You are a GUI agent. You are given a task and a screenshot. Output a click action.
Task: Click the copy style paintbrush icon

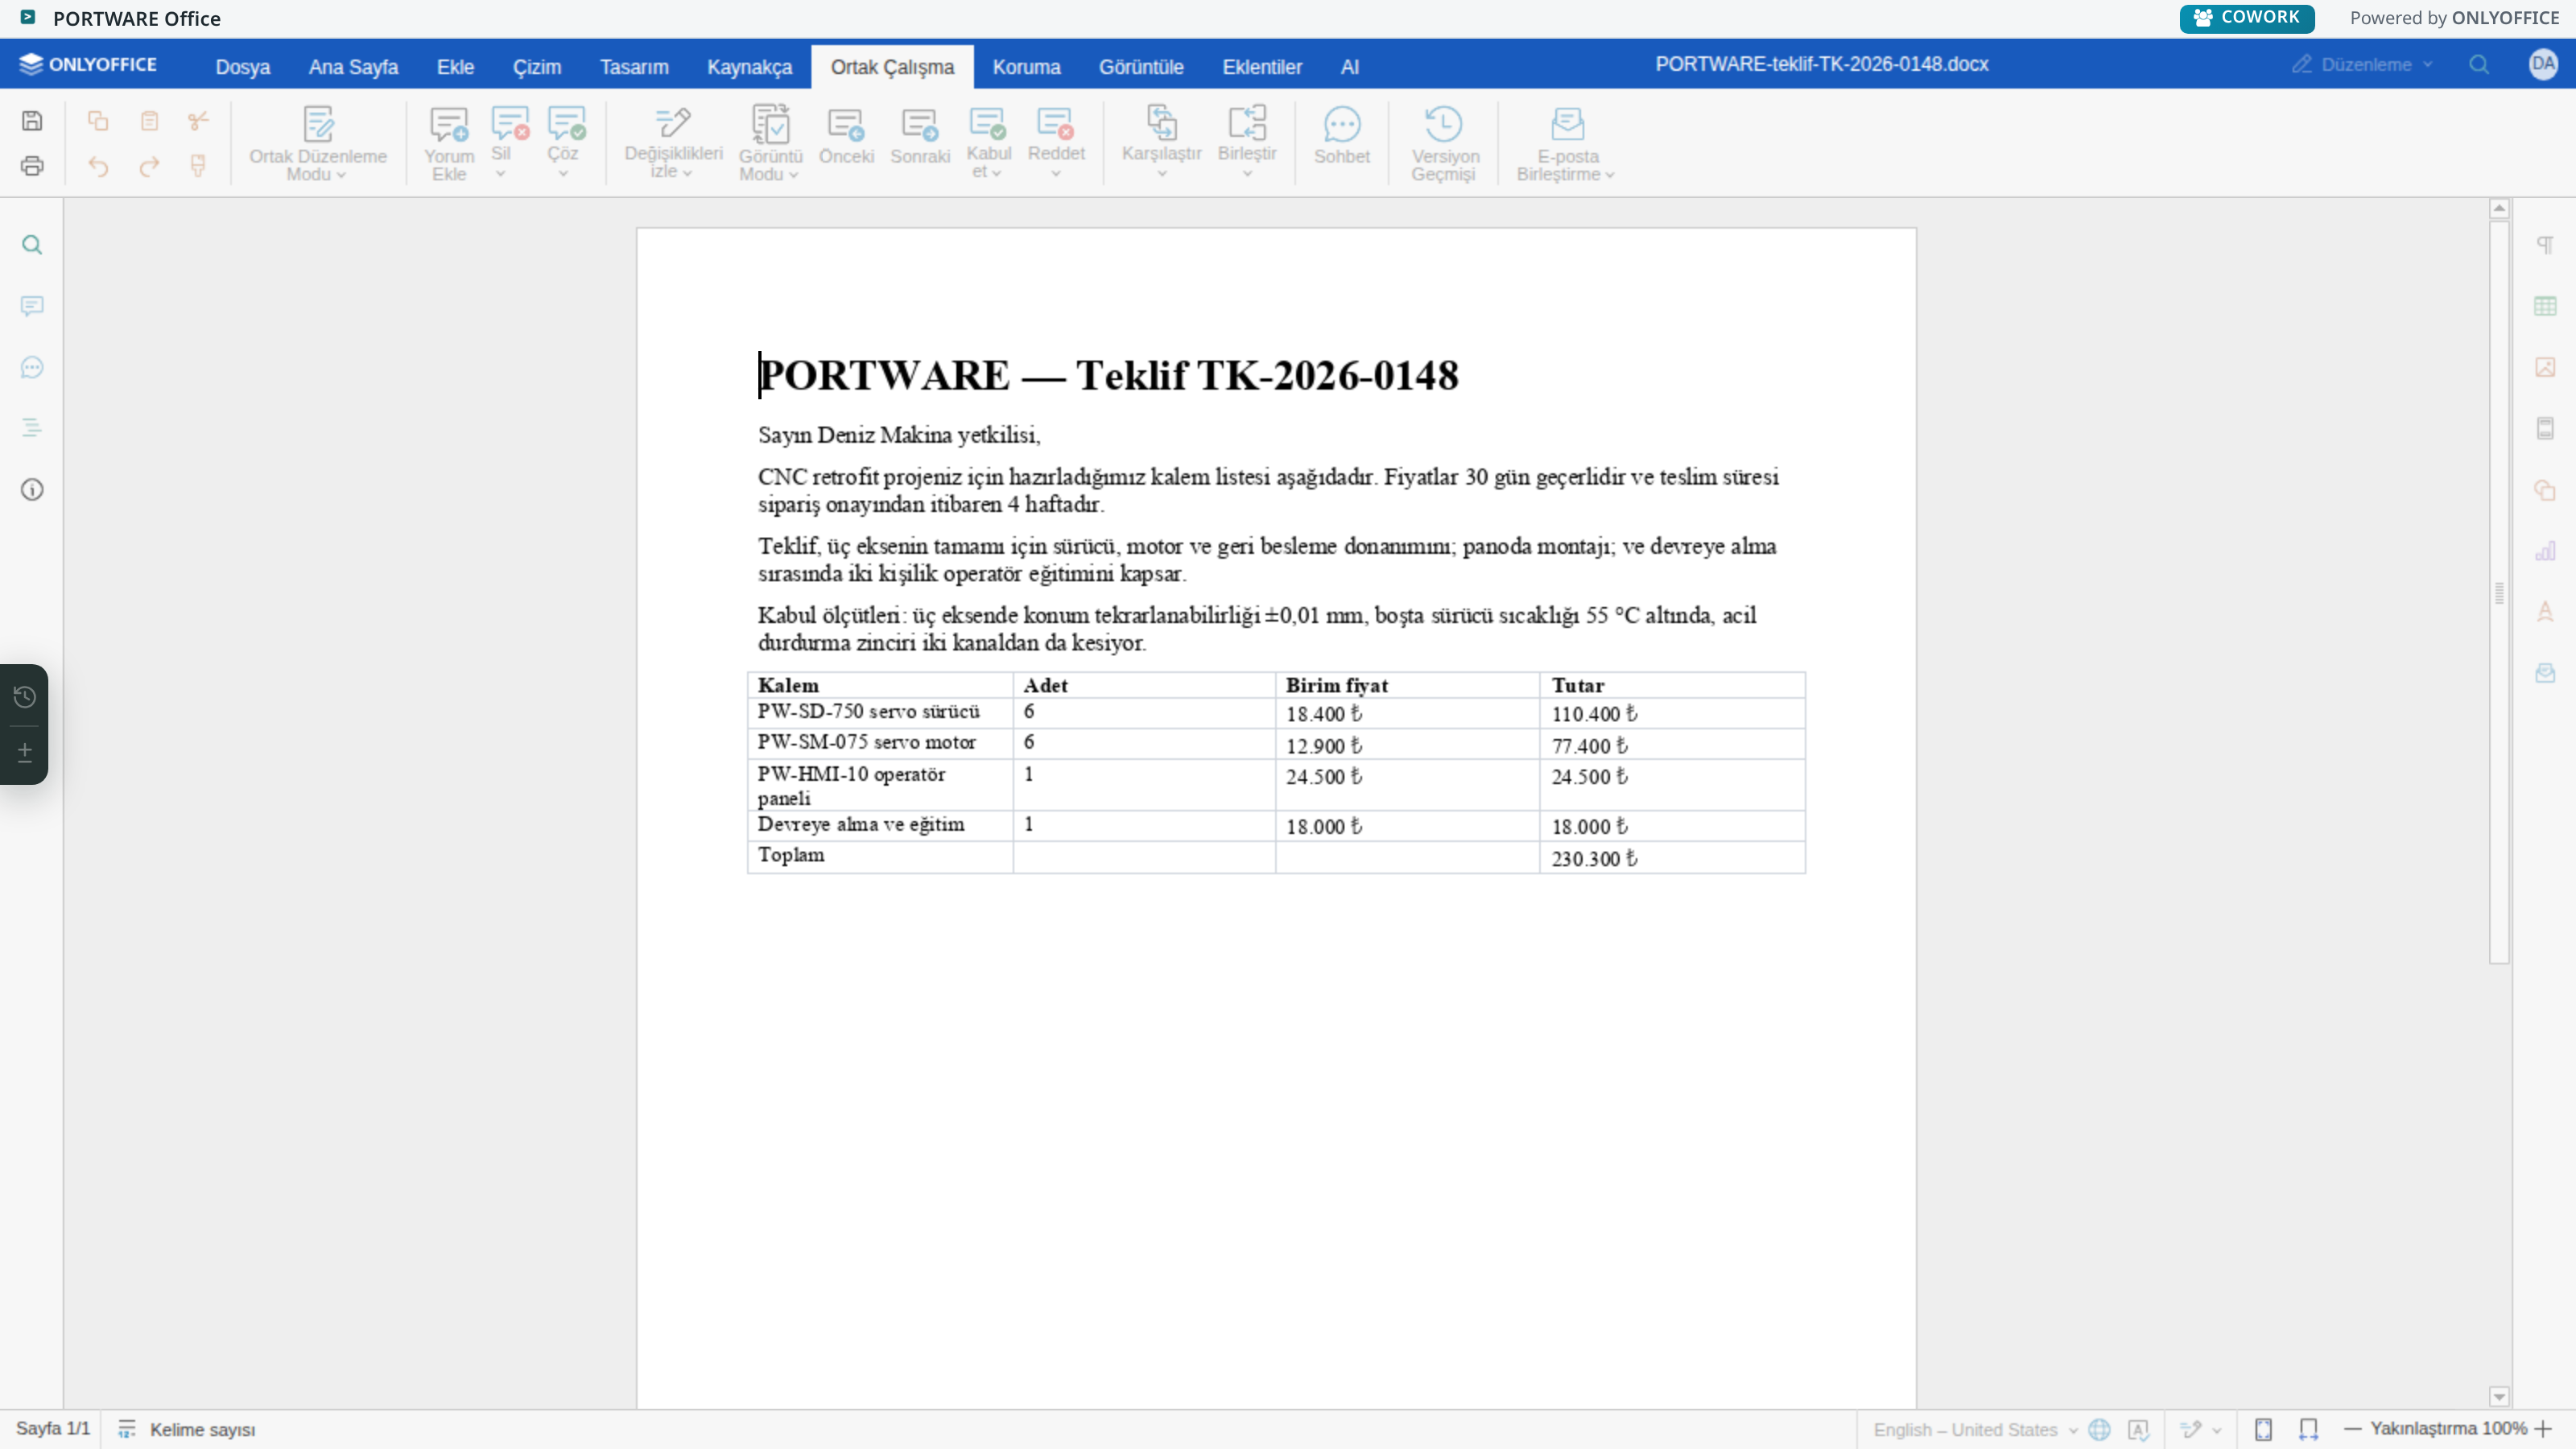coord(198,166)
